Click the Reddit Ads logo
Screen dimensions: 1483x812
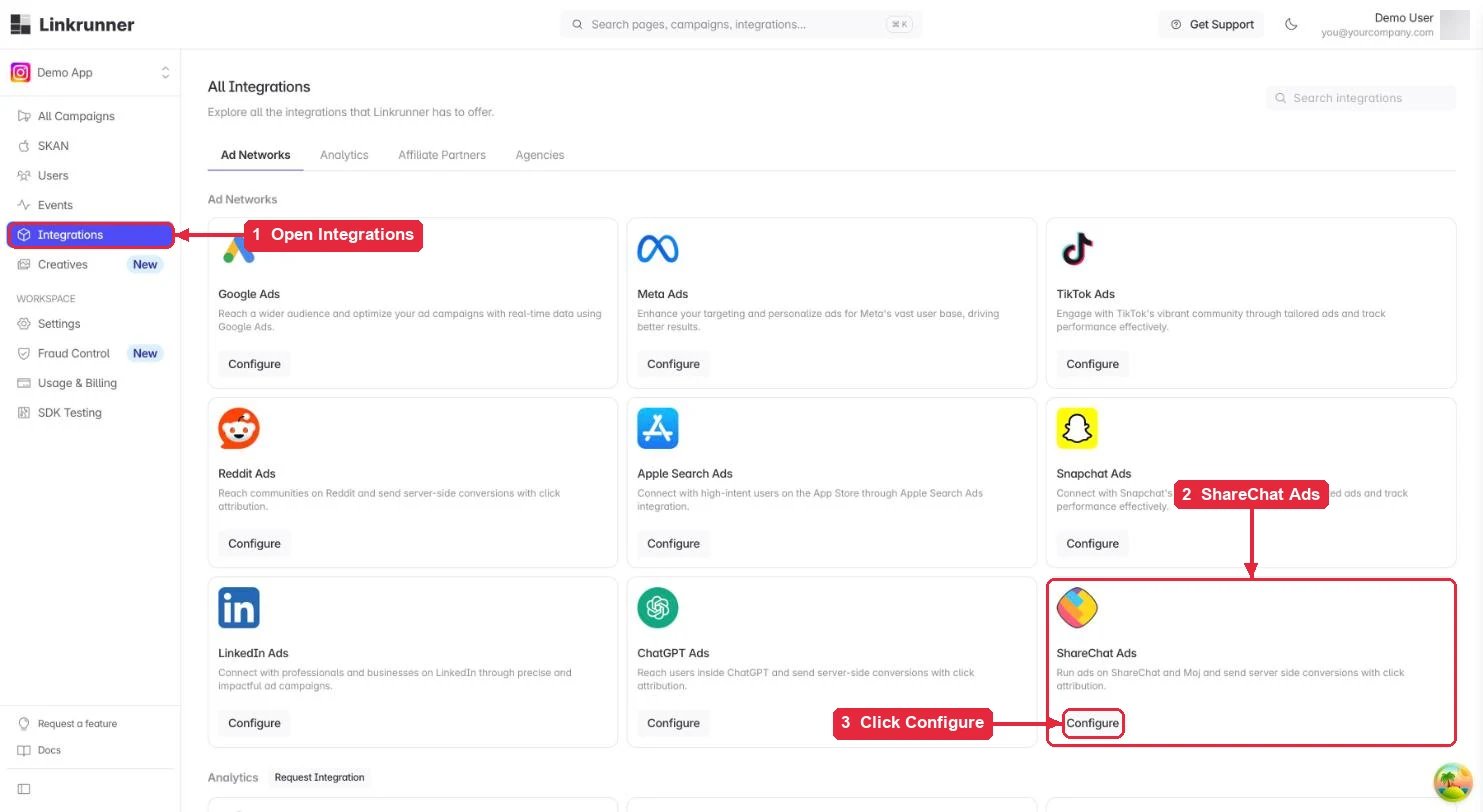pos(239,429)
